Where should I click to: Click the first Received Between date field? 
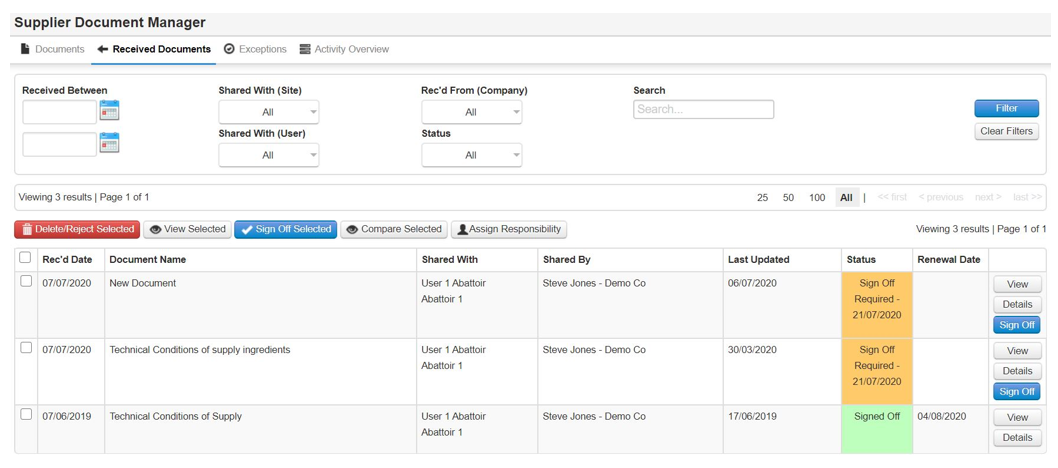pos(59,112)
